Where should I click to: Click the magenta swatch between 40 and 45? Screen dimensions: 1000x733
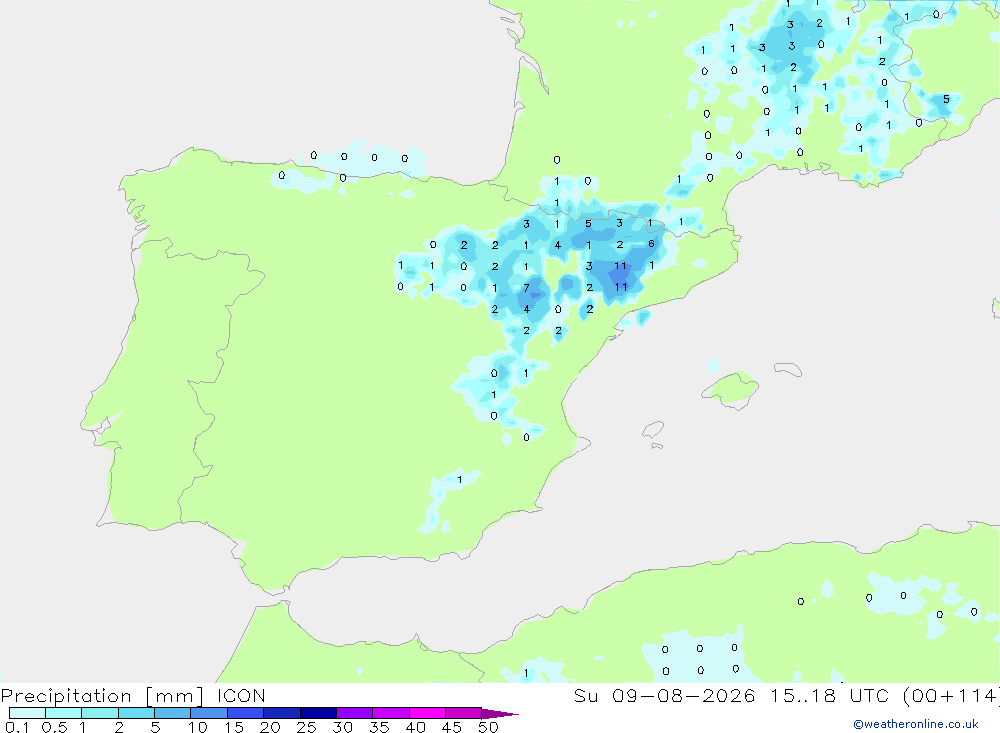(x=427, y=713)
